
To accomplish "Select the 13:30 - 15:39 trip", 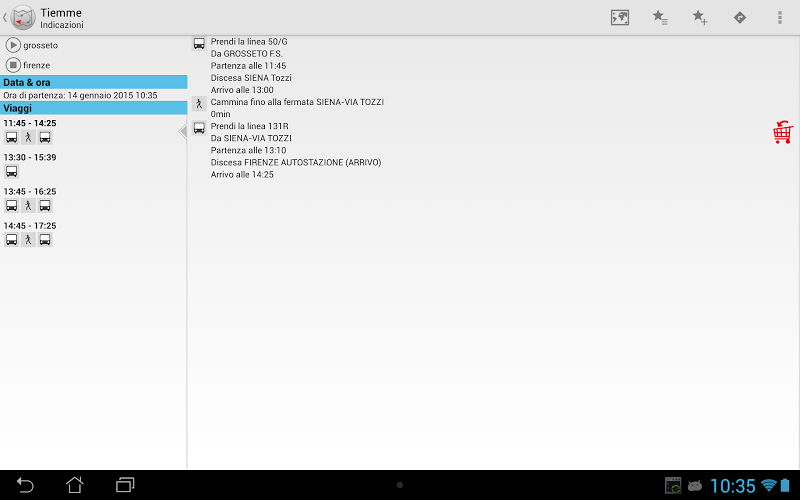I will pyautogui.click(x=93, y=165).
